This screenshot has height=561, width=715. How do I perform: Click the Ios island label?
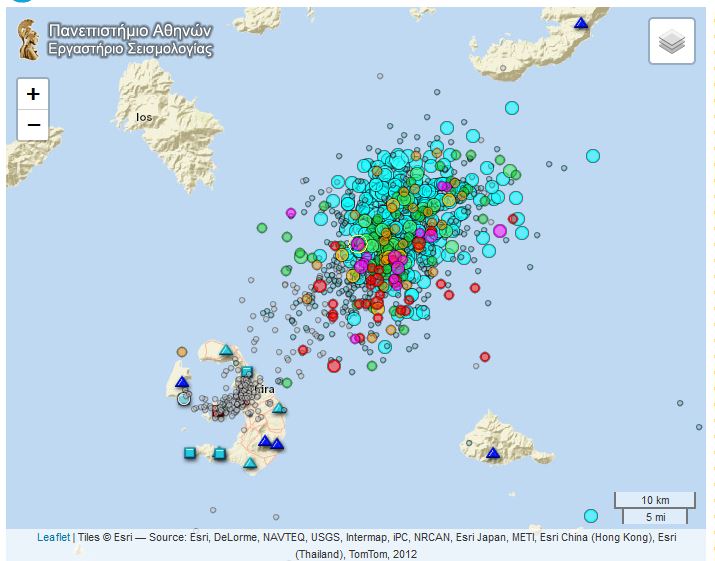pos(144,118)
